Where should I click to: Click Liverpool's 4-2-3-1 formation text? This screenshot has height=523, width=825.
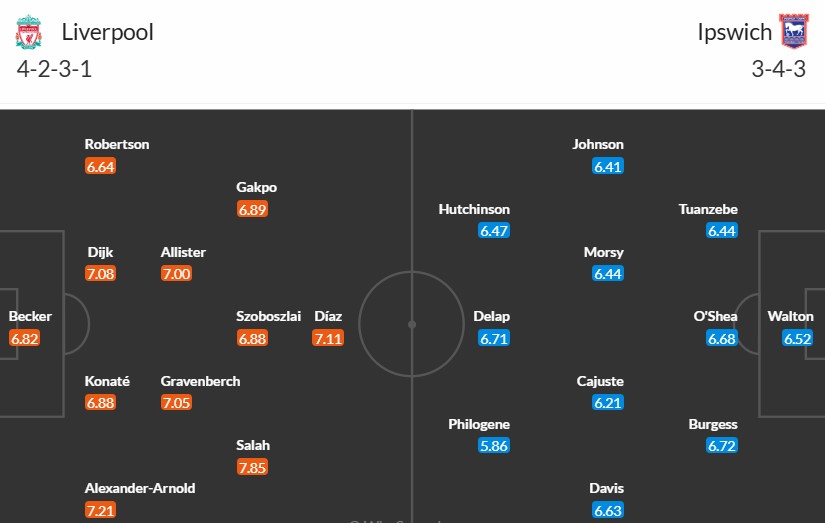pos(54,69)
